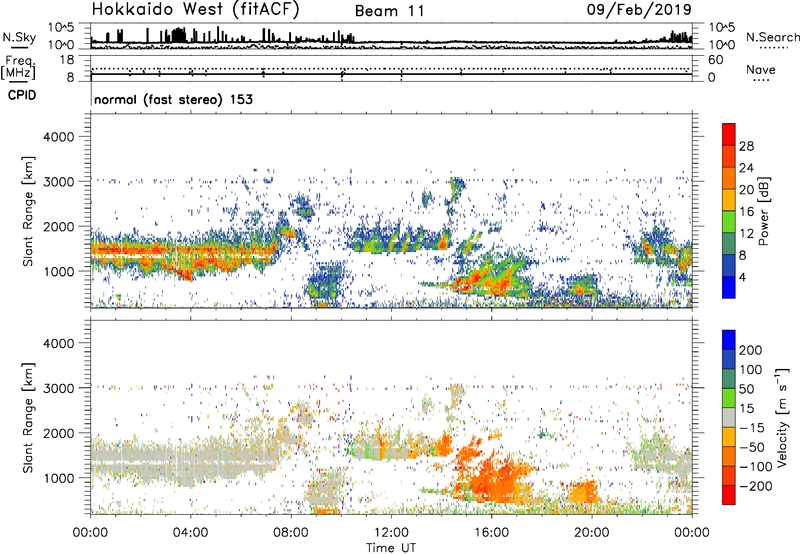Click the "Hokkaido West (fitACF)" plot title
This screenshot has width=800, height=554.
(x=196, y=10)
